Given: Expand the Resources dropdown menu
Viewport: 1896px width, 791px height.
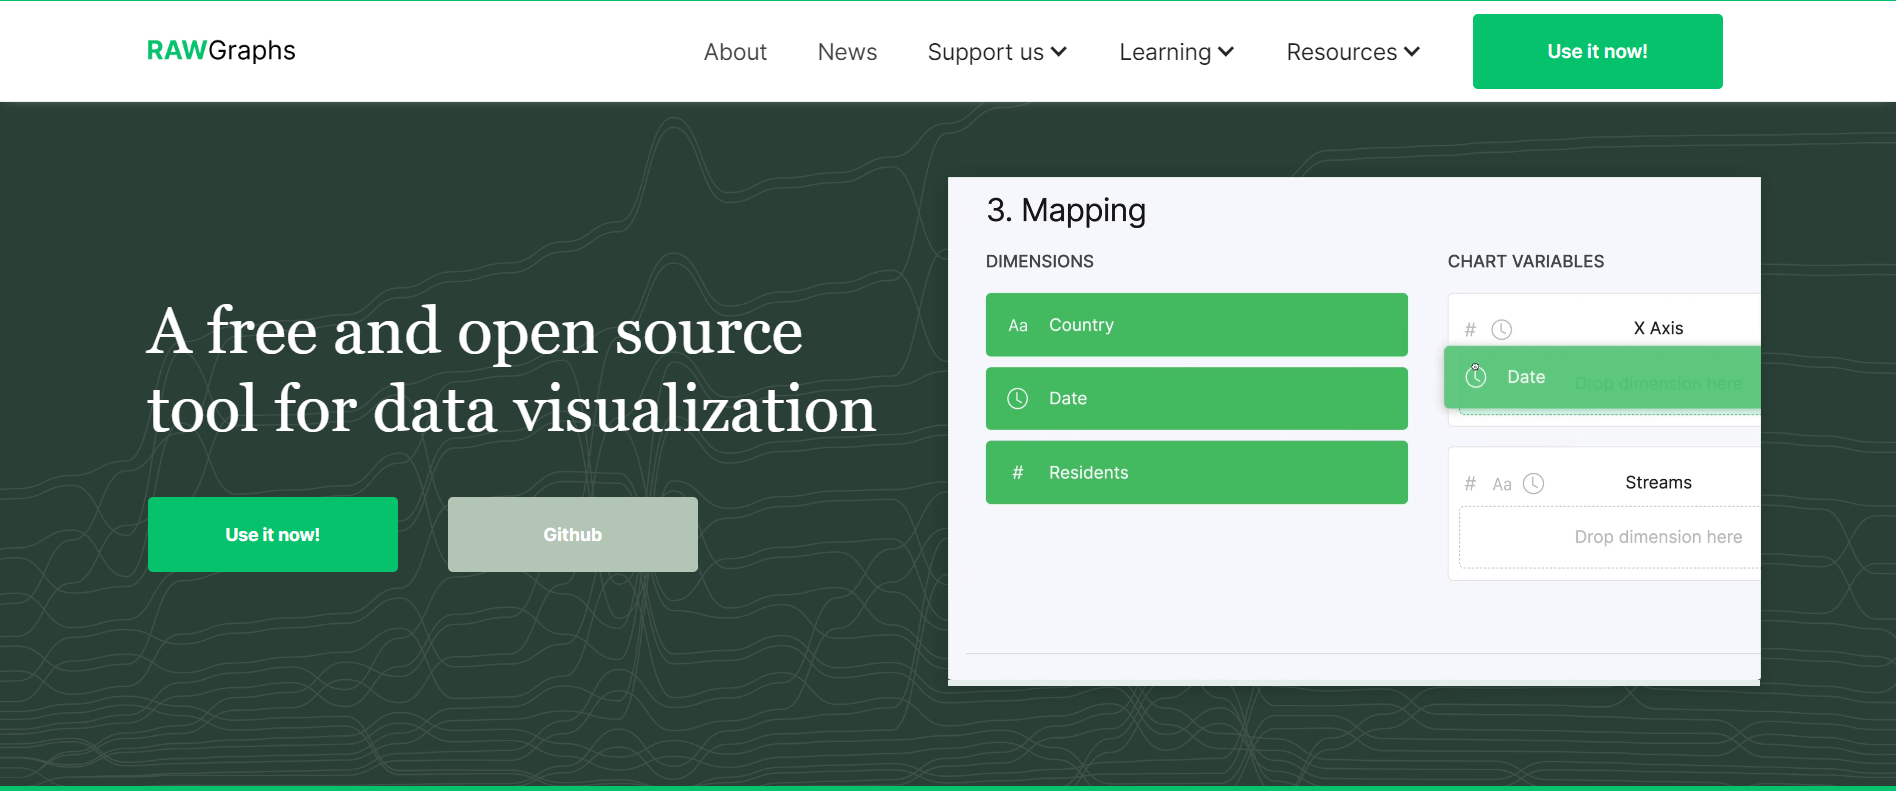Looking at the screenshot, I should [1353, 52].
